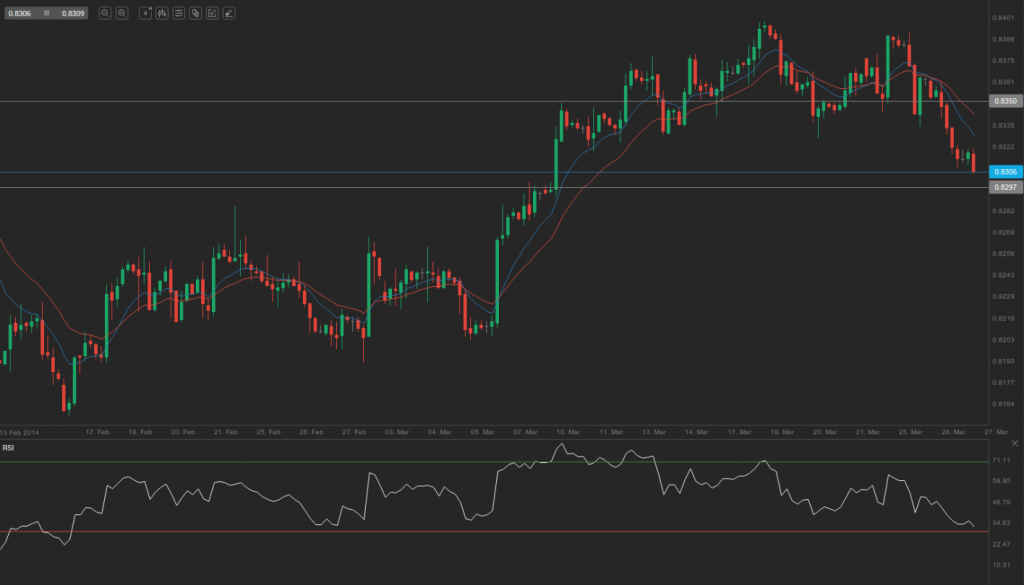
Task: Click the buy price 0.8309 button
Action: tap(72, 13)
